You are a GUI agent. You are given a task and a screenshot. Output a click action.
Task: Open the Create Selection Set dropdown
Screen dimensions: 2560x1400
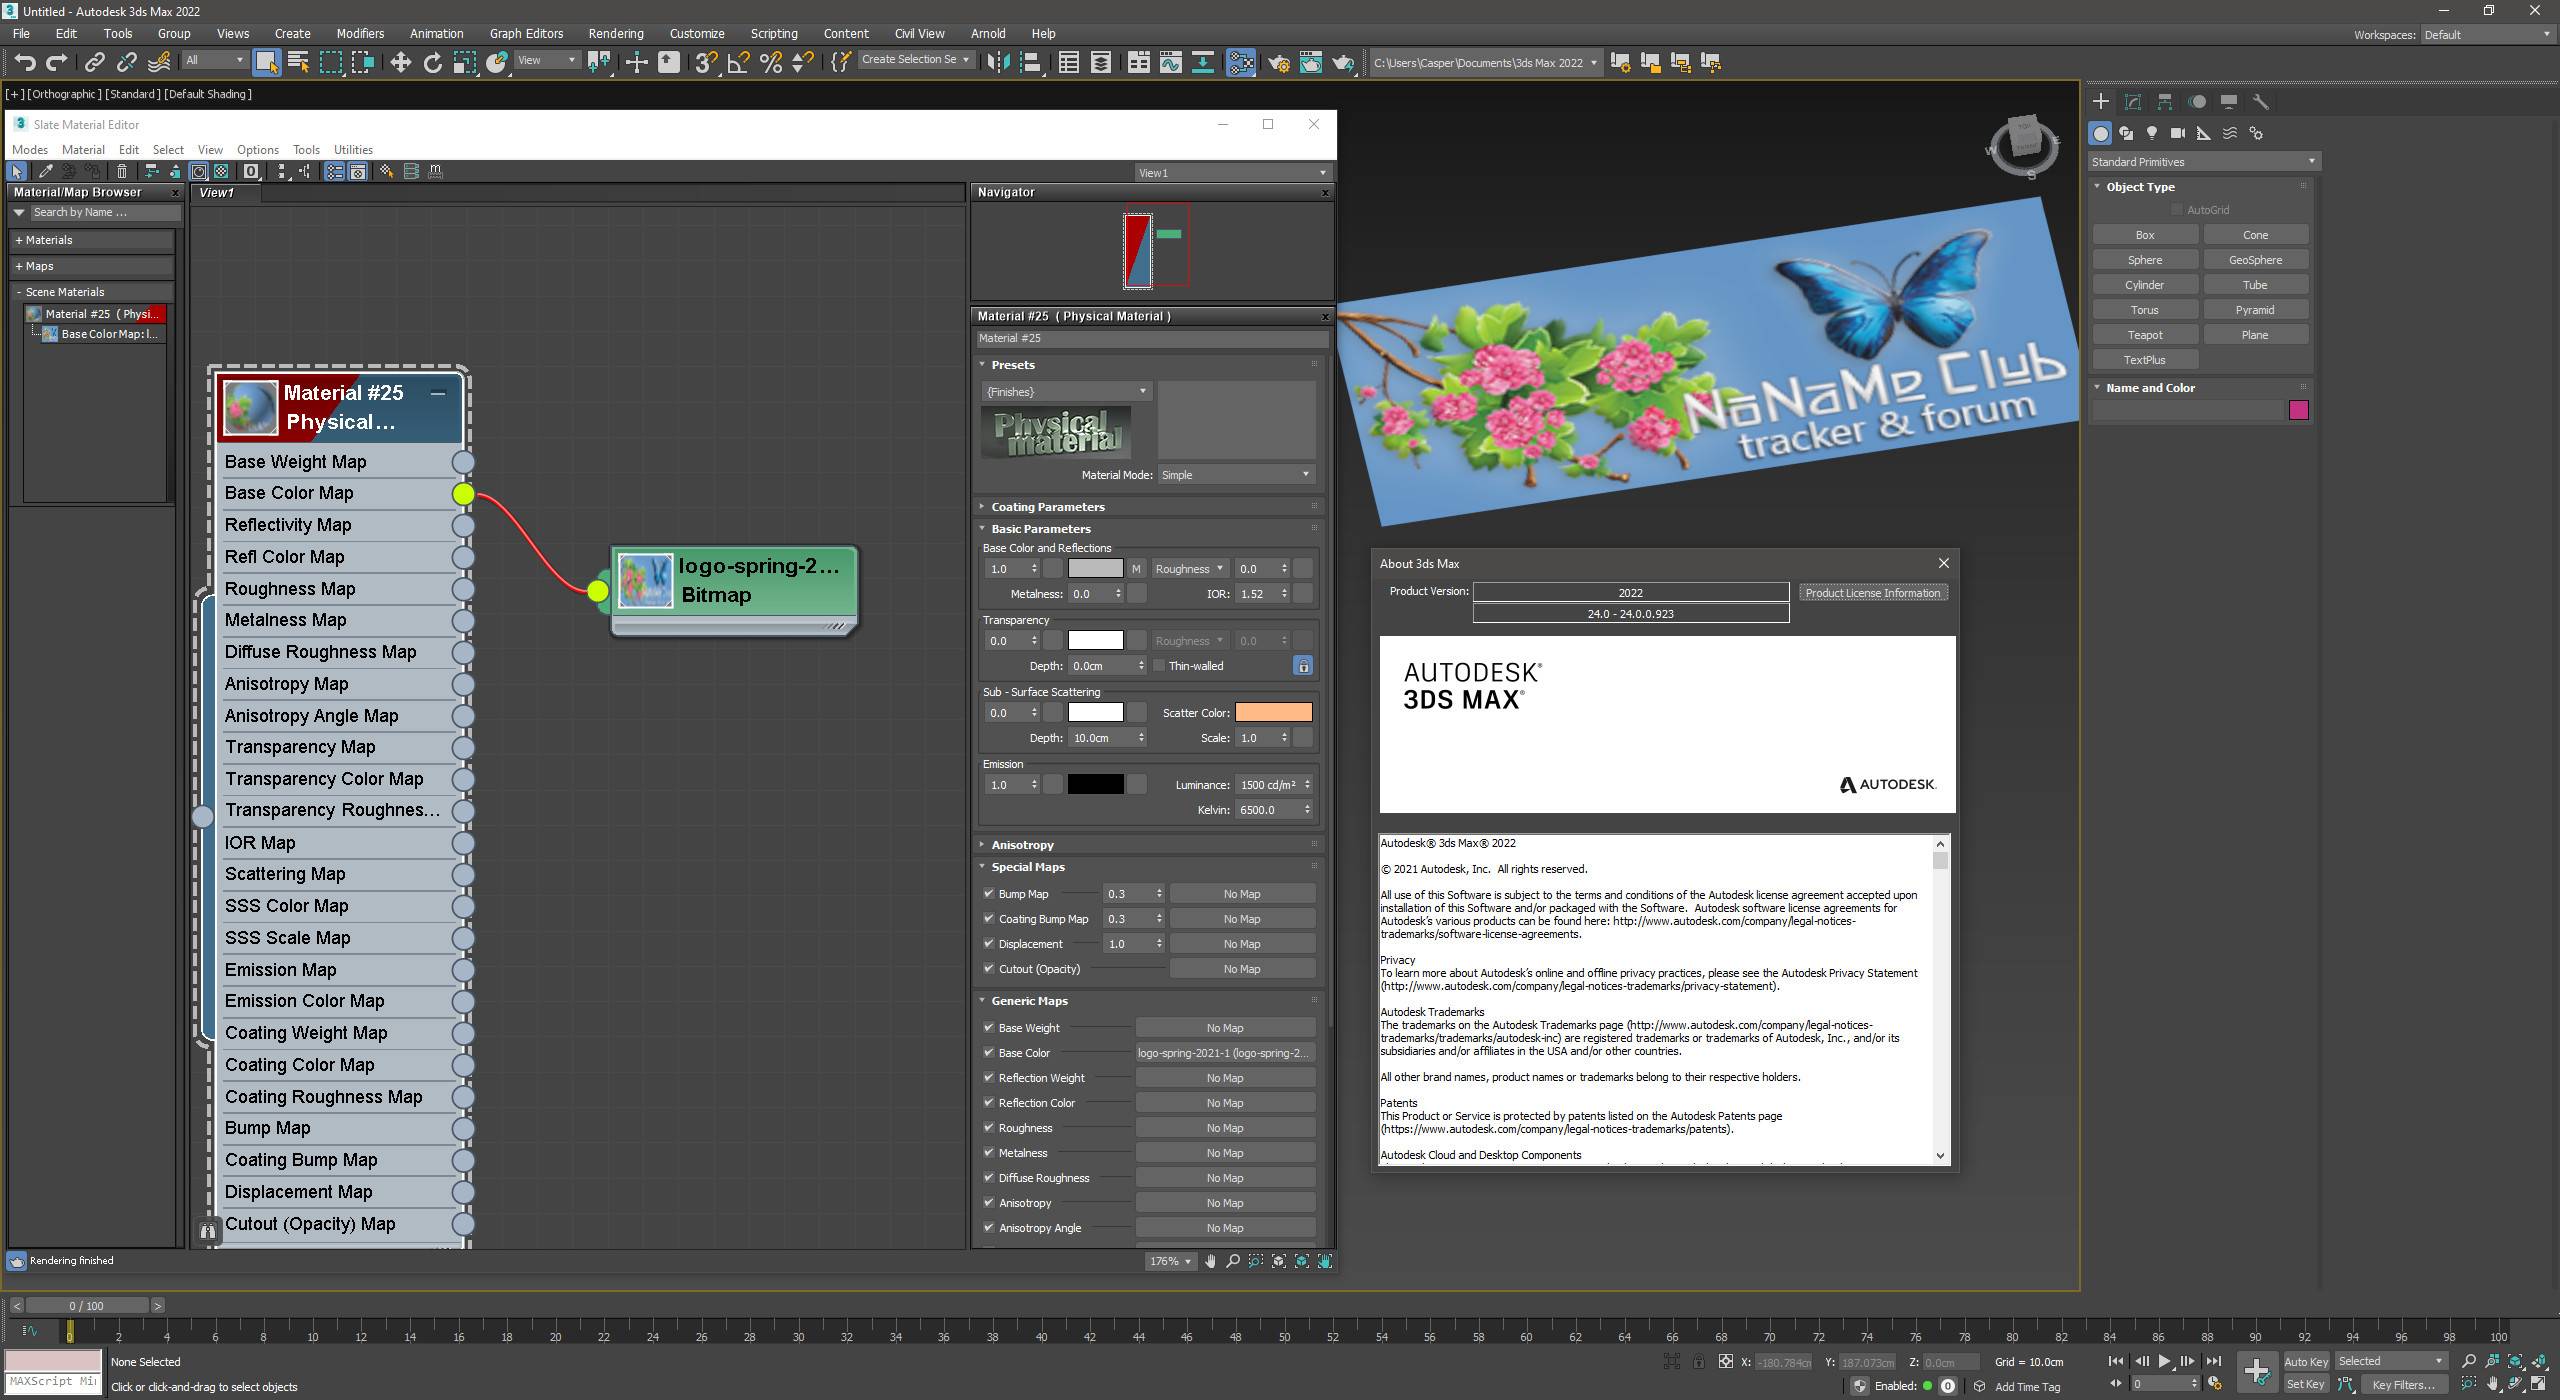point(915,60)
